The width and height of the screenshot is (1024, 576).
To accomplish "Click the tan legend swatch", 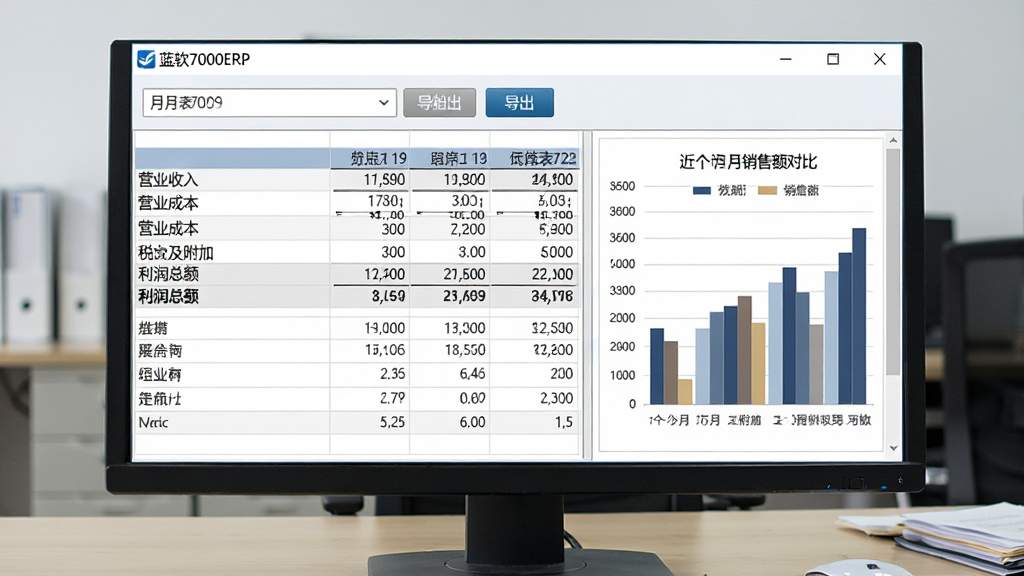I will click(x=767, y=191).
